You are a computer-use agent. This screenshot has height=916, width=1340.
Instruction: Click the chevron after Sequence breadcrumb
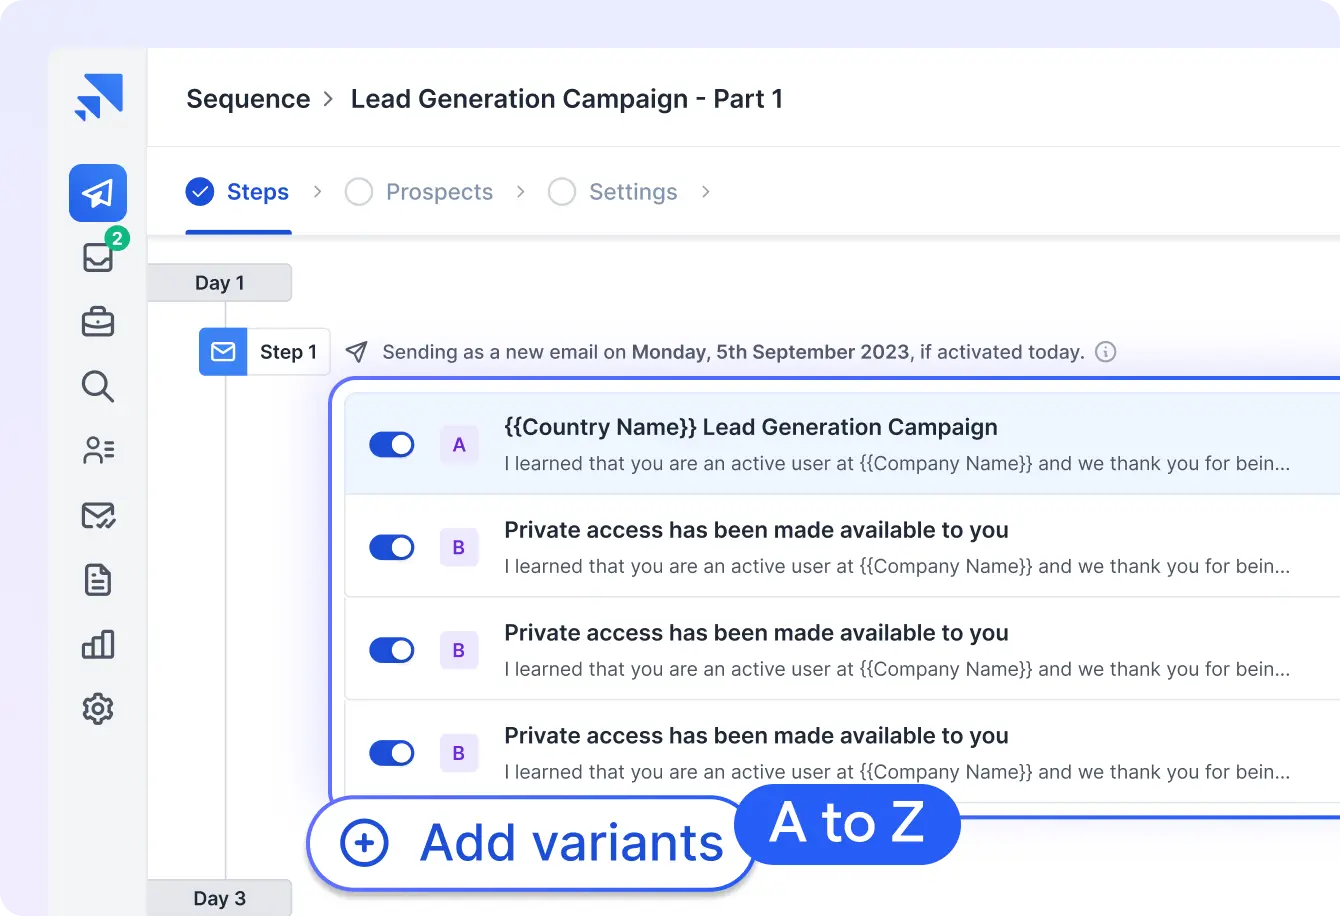329,99
